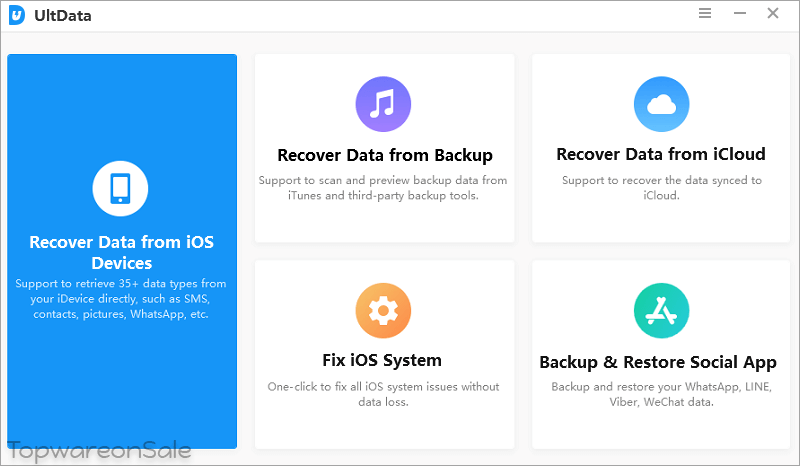The image size is (800, 466).
Task: Click the orange gear Fix iOS System icon
Action: click(x=383, y=310)
